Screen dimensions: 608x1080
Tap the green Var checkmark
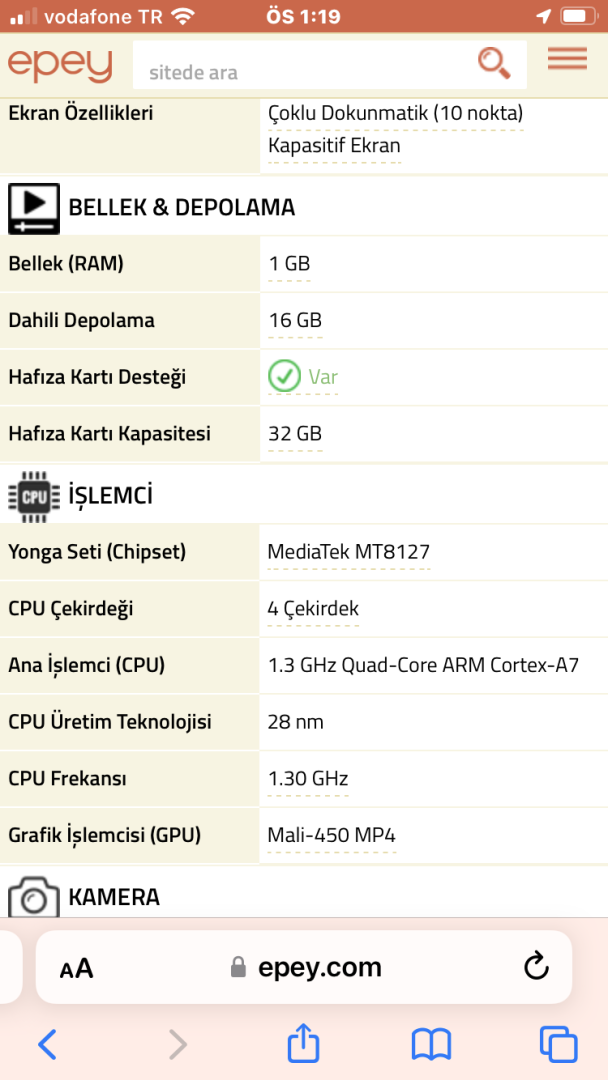[x=285, y=377]
